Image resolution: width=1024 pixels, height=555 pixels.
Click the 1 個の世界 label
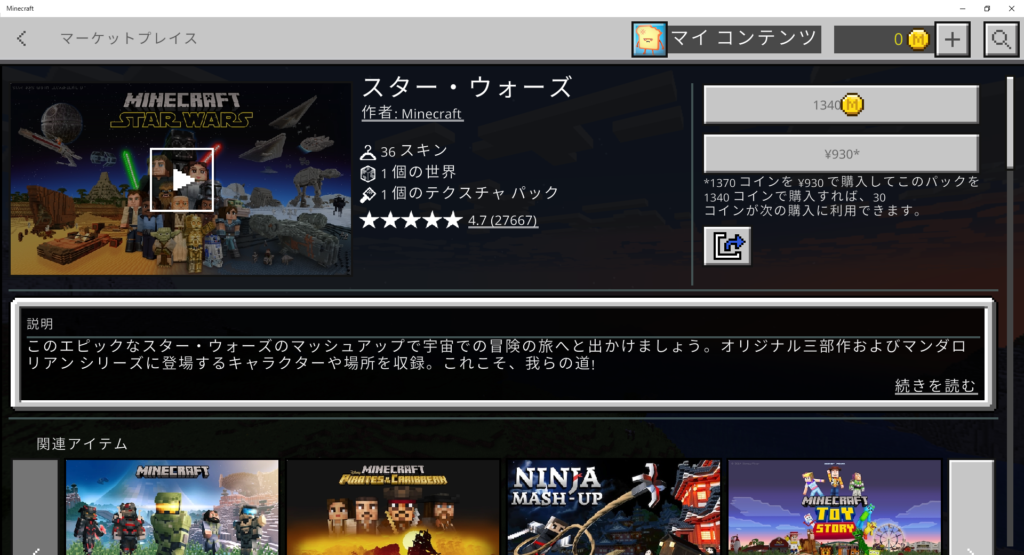pyautogui.click(x=418, y=172)
